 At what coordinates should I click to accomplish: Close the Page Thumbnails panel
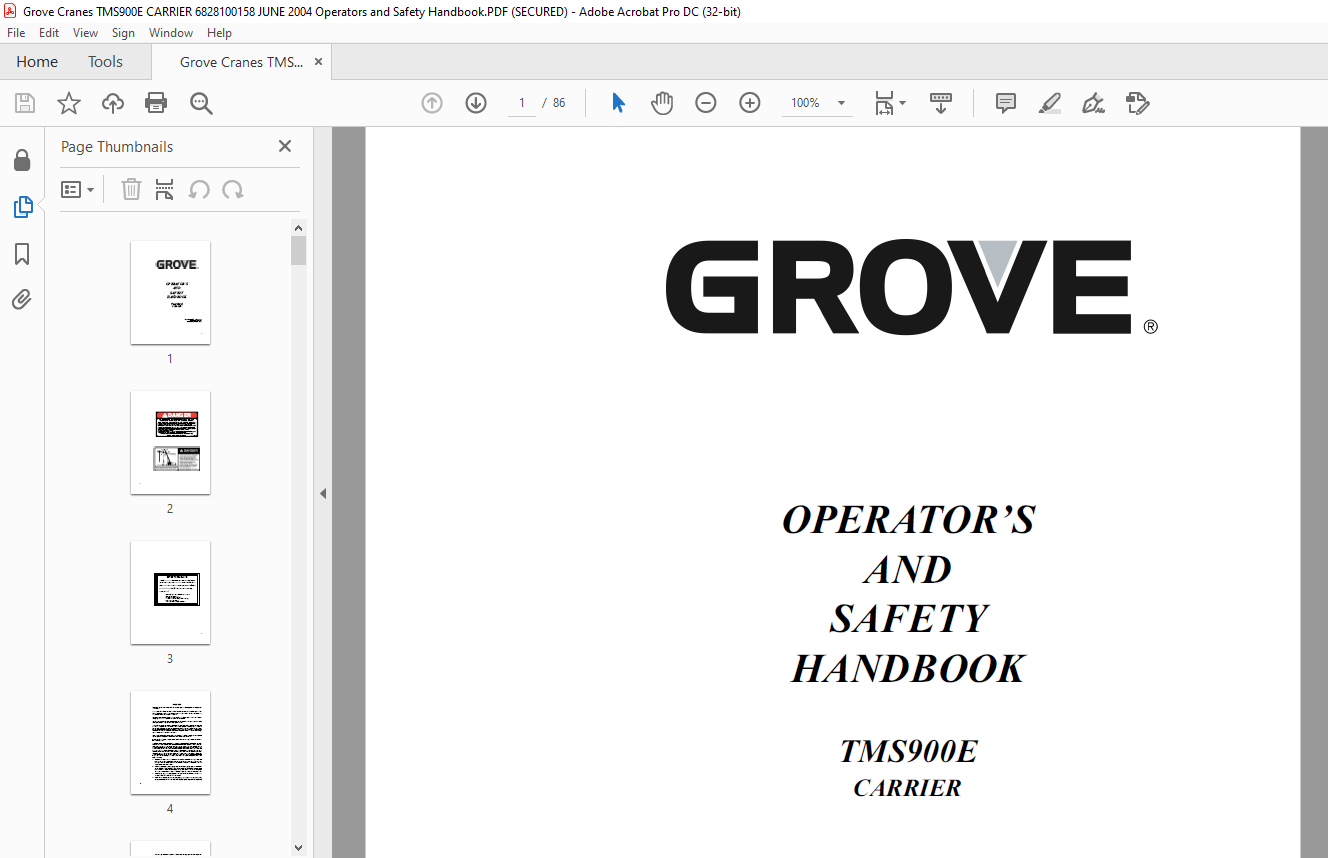(285, 146)
